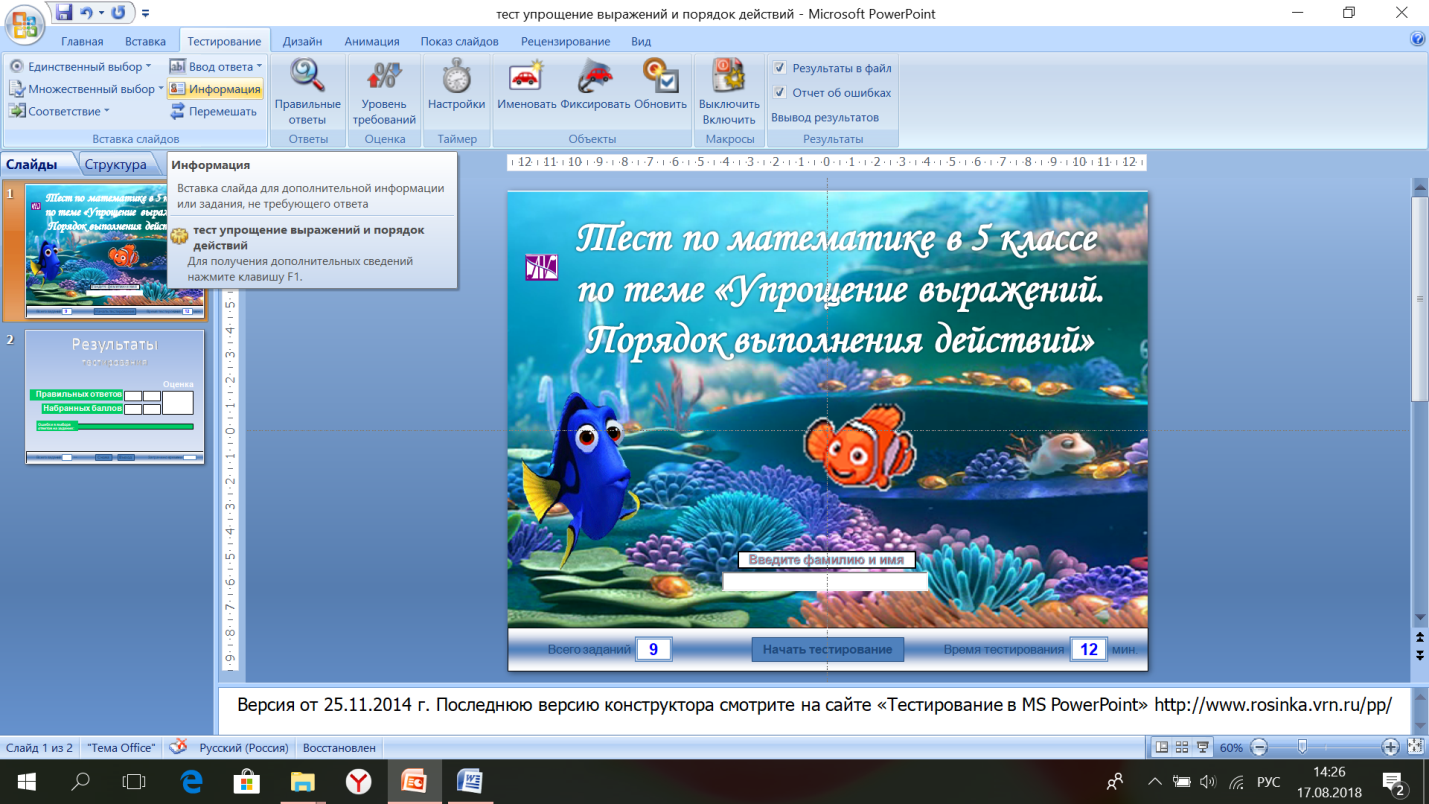Click the Тема Office status bar entry

point(121,747)
